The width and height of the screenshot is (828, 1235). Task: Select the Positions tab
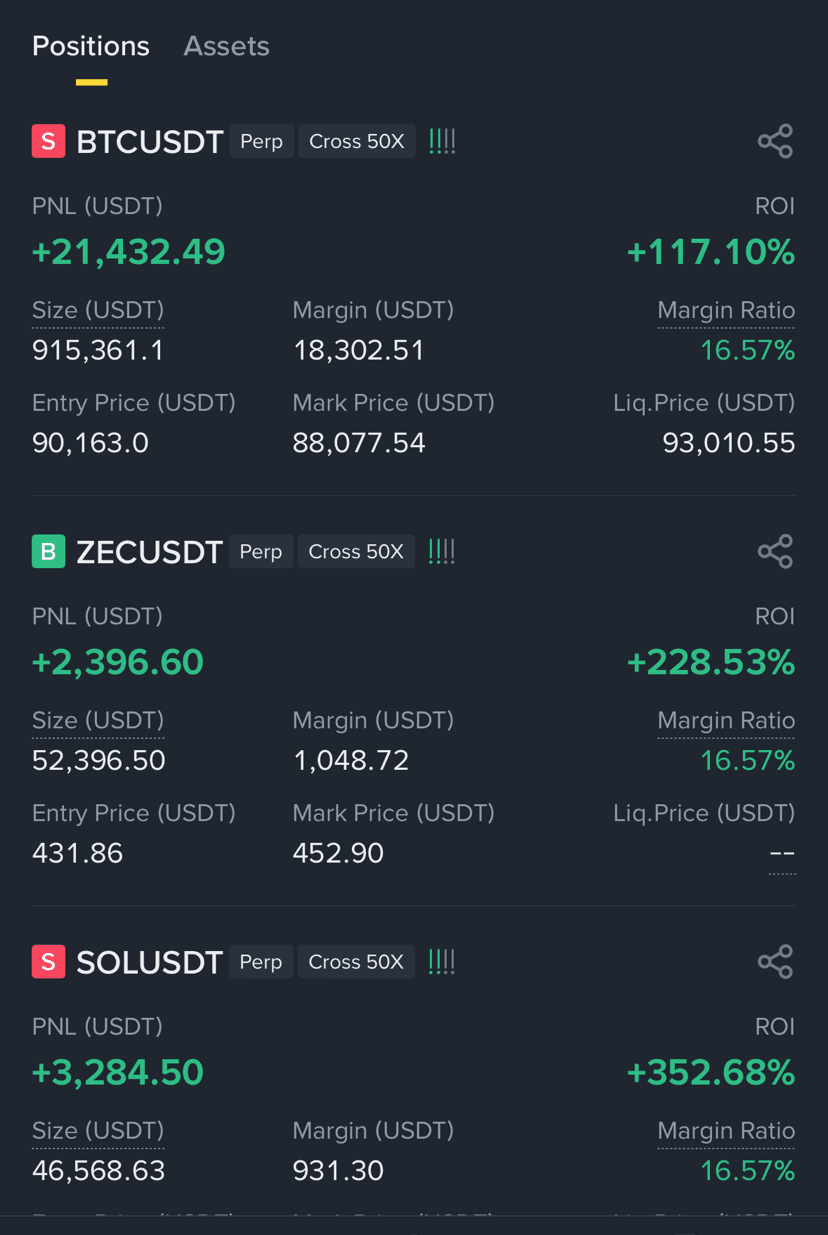click(91, 46)
